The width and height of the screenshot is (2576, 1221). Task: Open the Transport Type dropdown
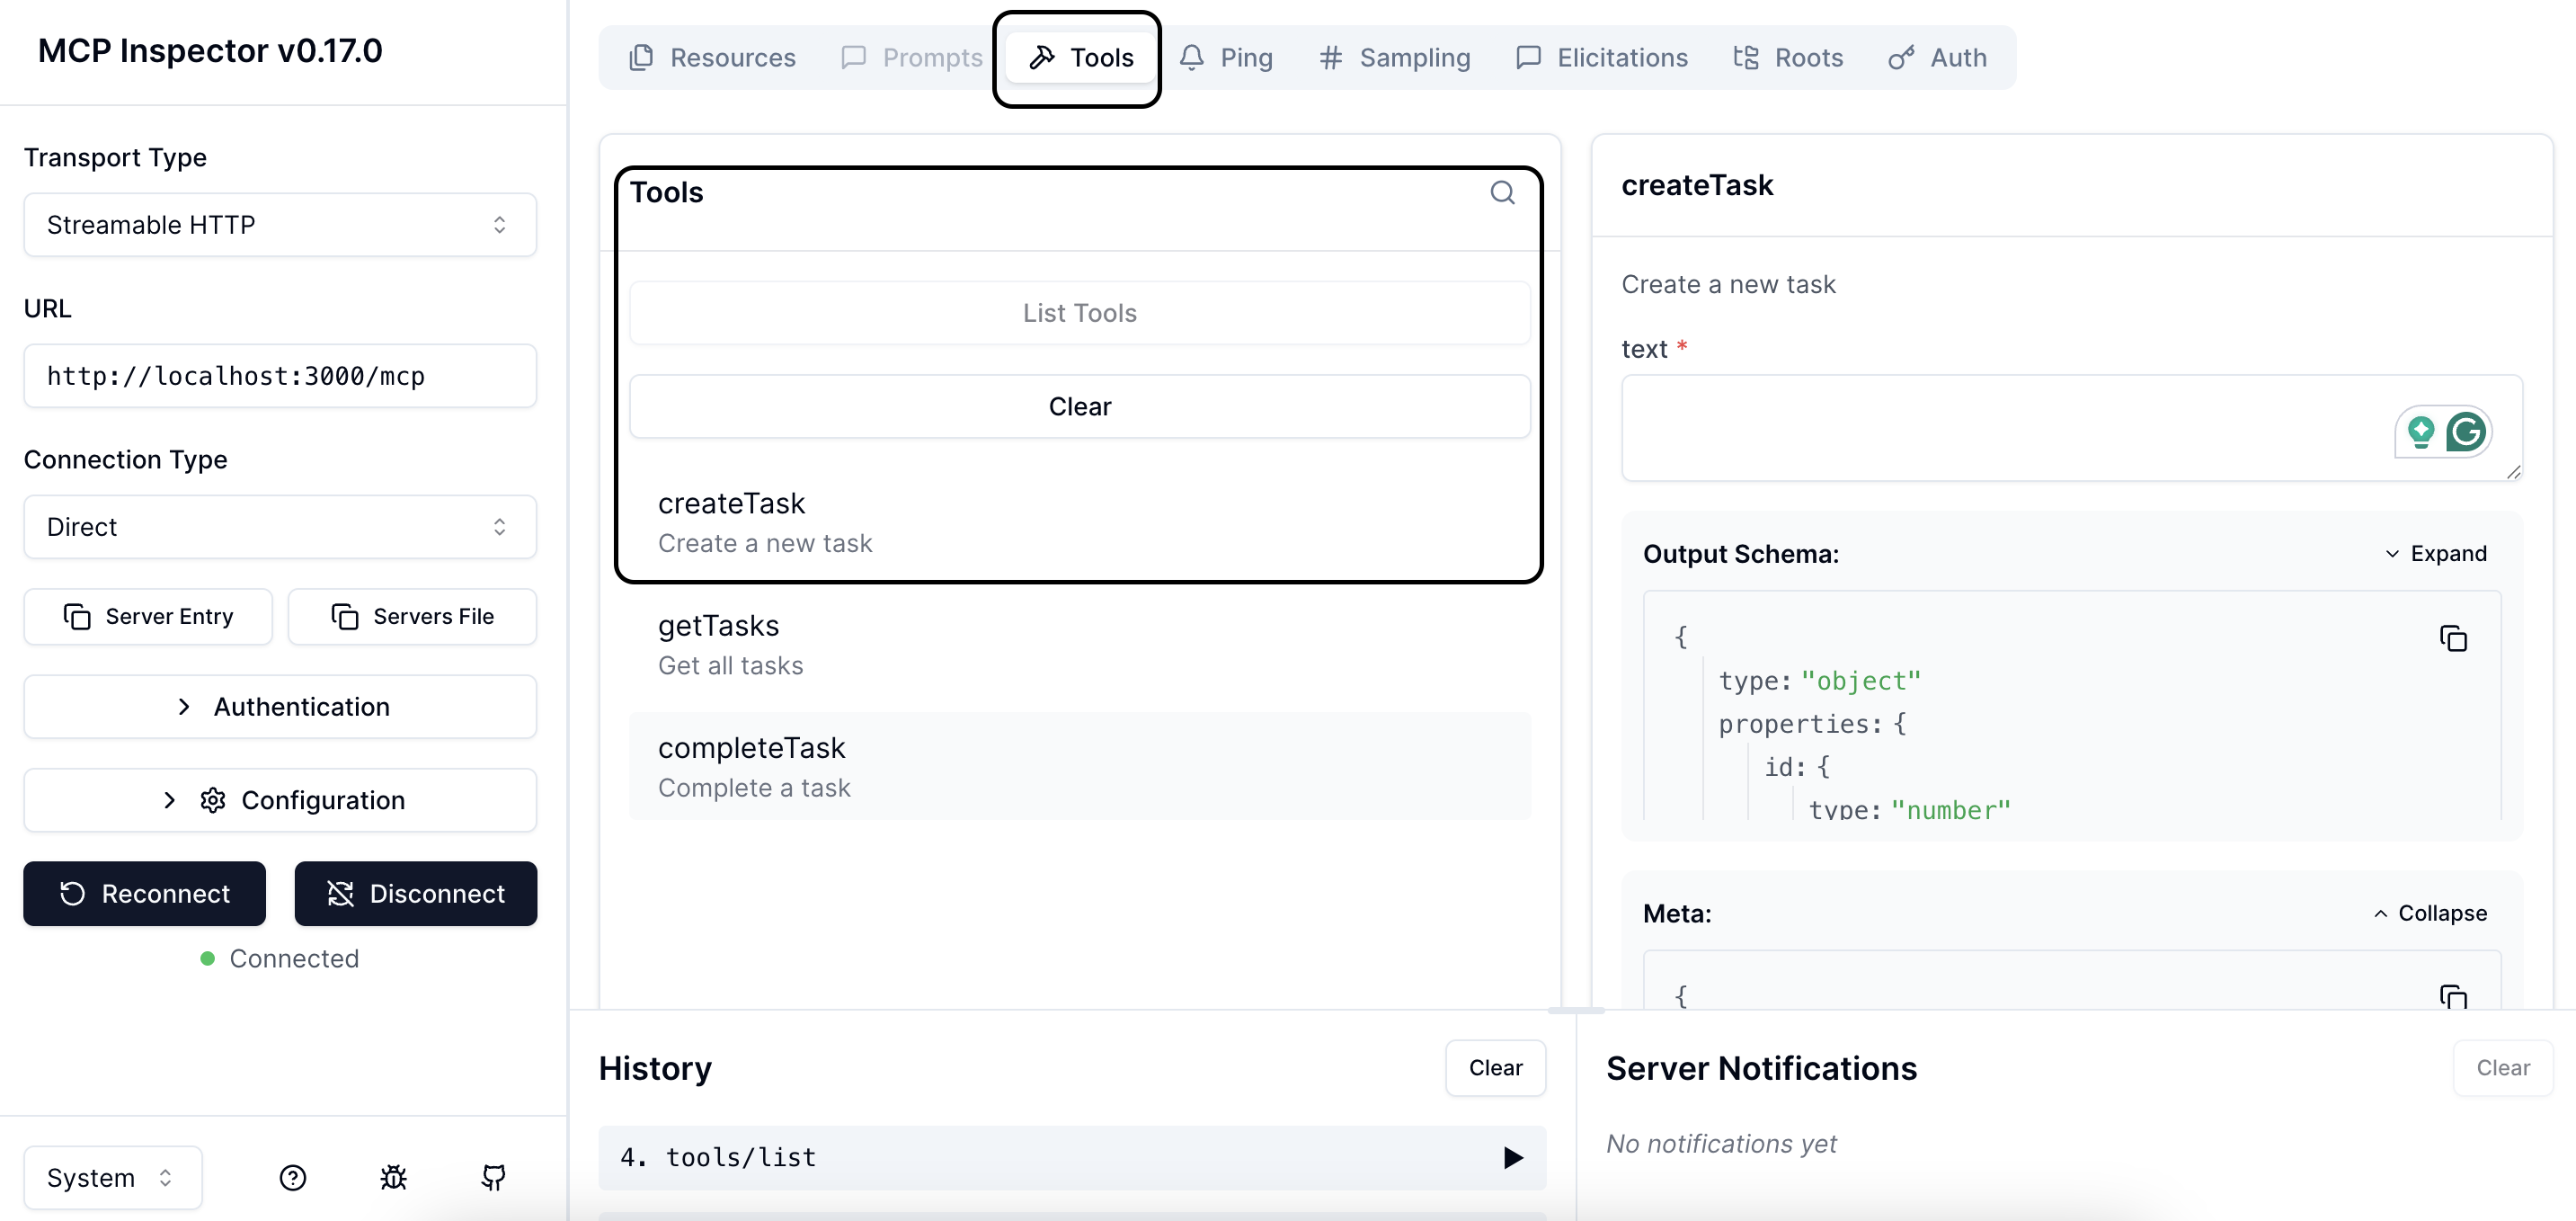click(x=280, y=225)
